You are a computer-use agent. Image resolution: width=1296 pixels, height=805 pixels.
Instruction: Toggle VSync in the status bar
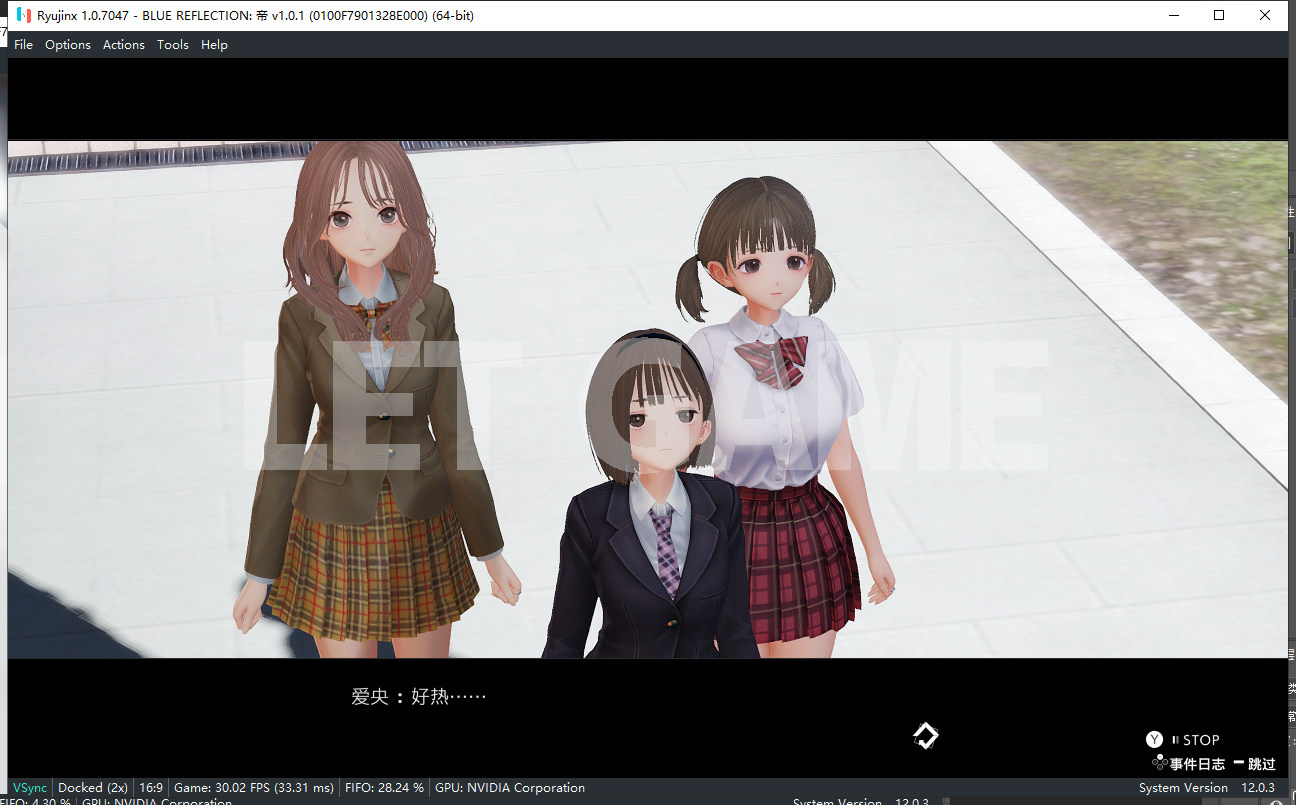(x=30, y=788)
